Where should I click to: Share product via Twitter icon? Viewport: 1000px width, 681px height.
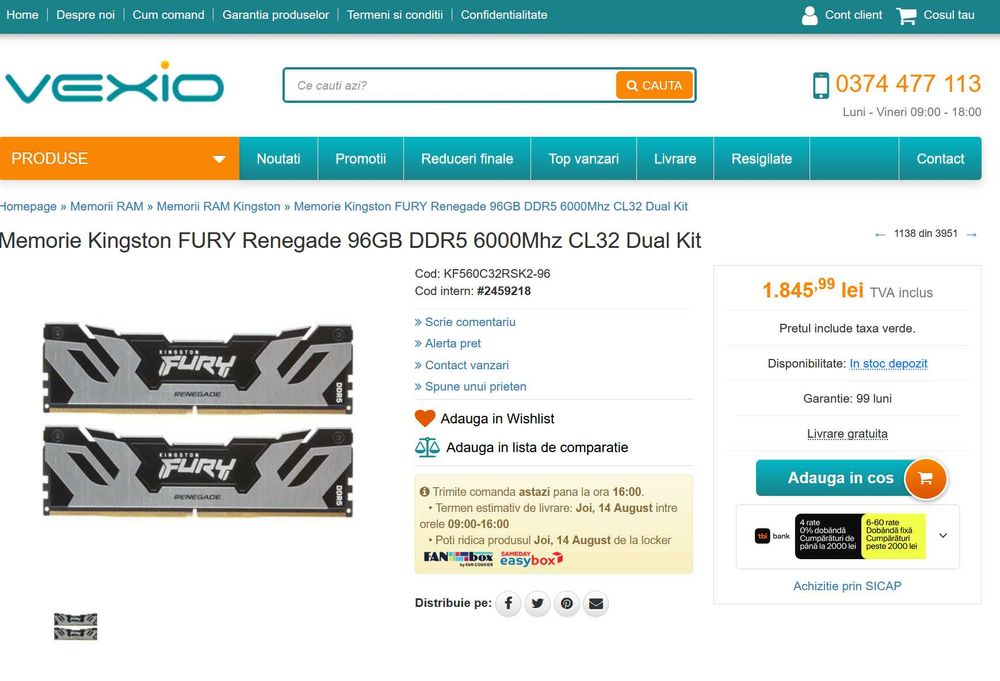pos(538,603)
